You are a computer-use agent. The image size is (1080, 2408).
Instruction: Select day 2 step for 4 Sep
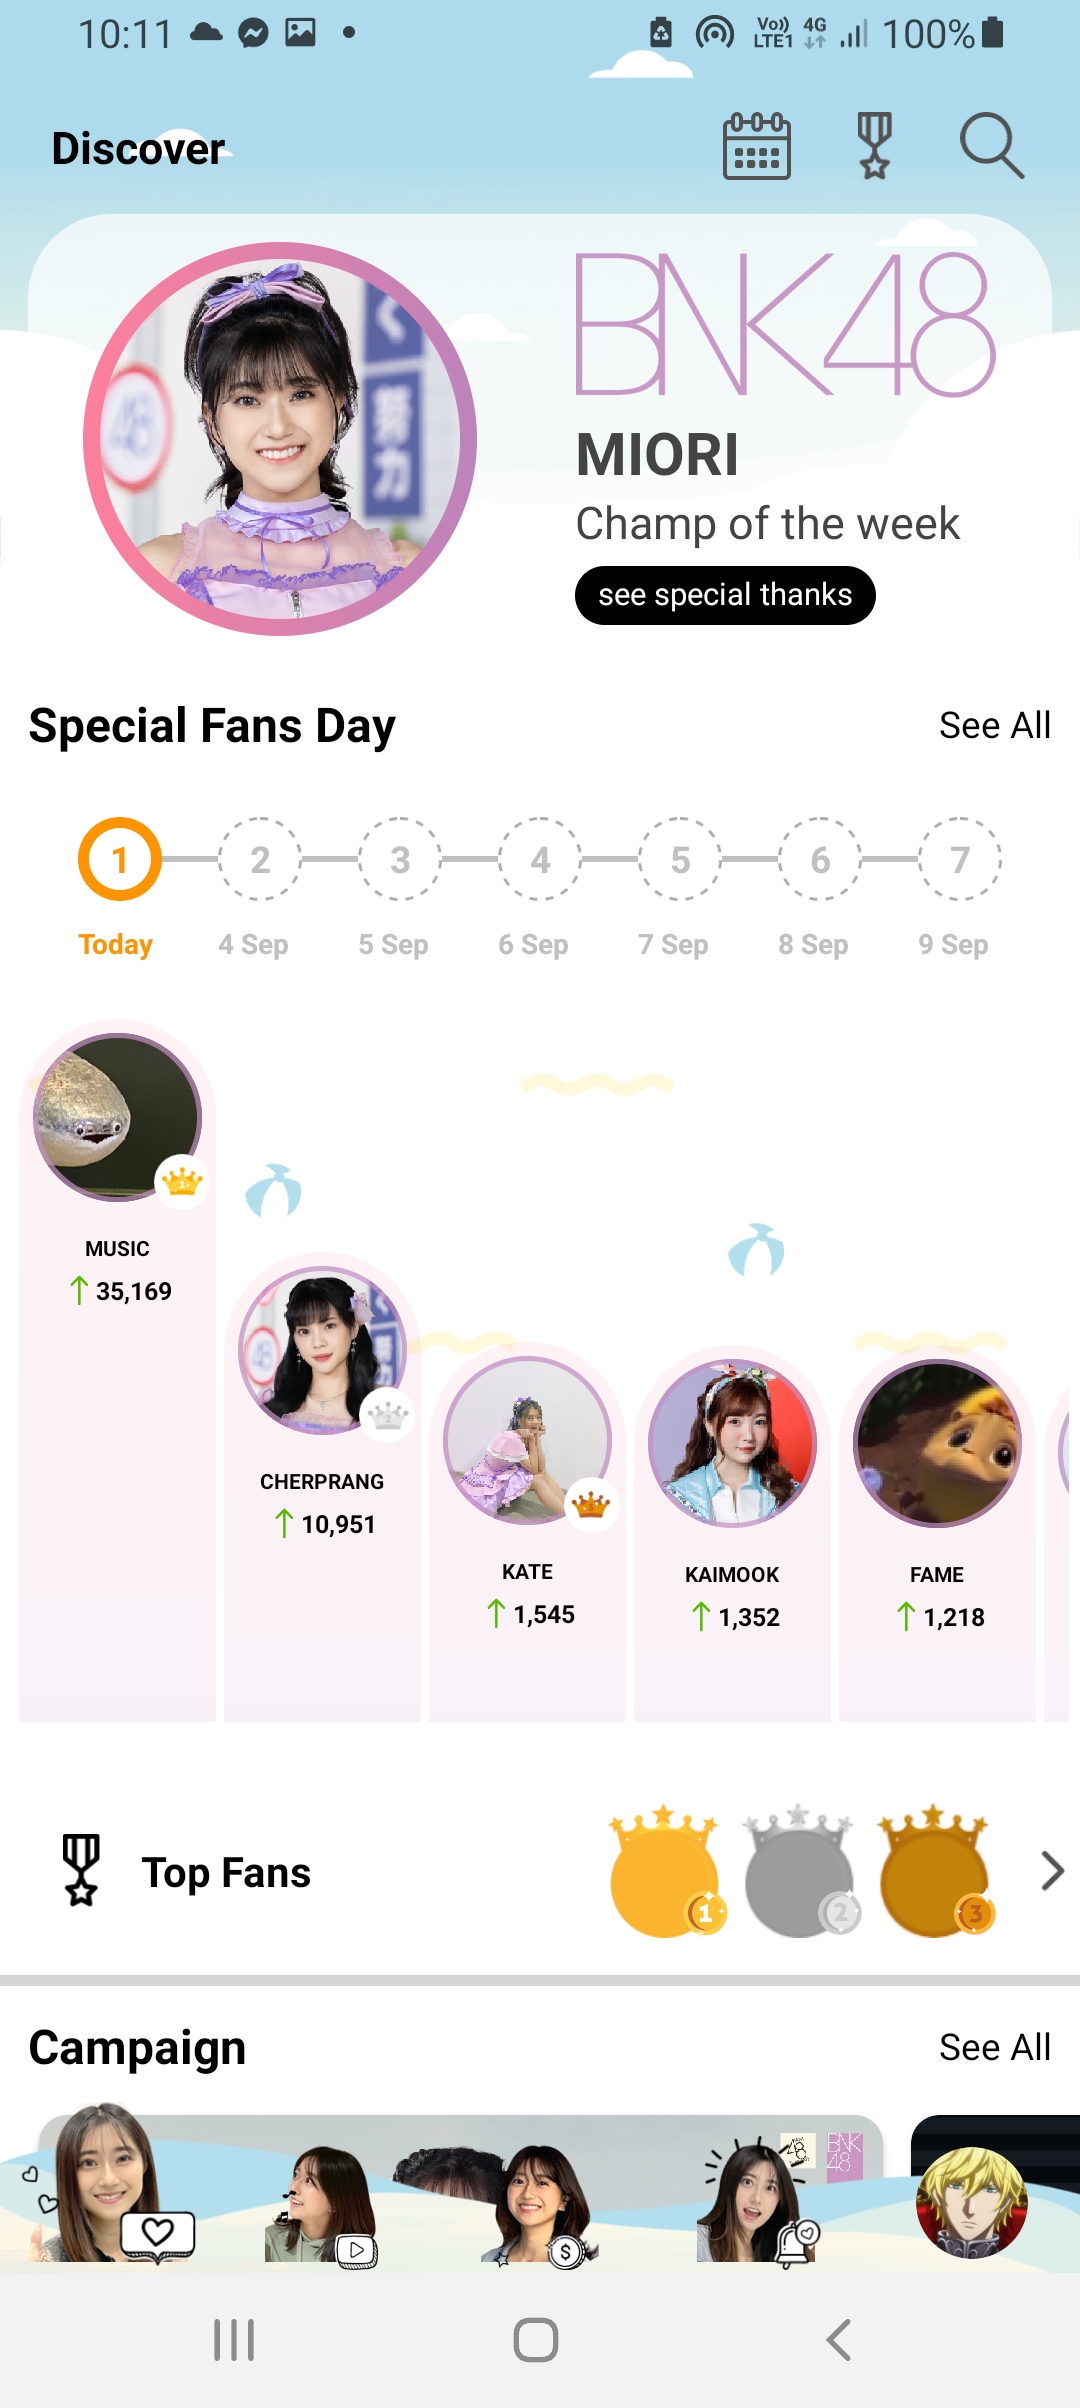coord(259,860)
